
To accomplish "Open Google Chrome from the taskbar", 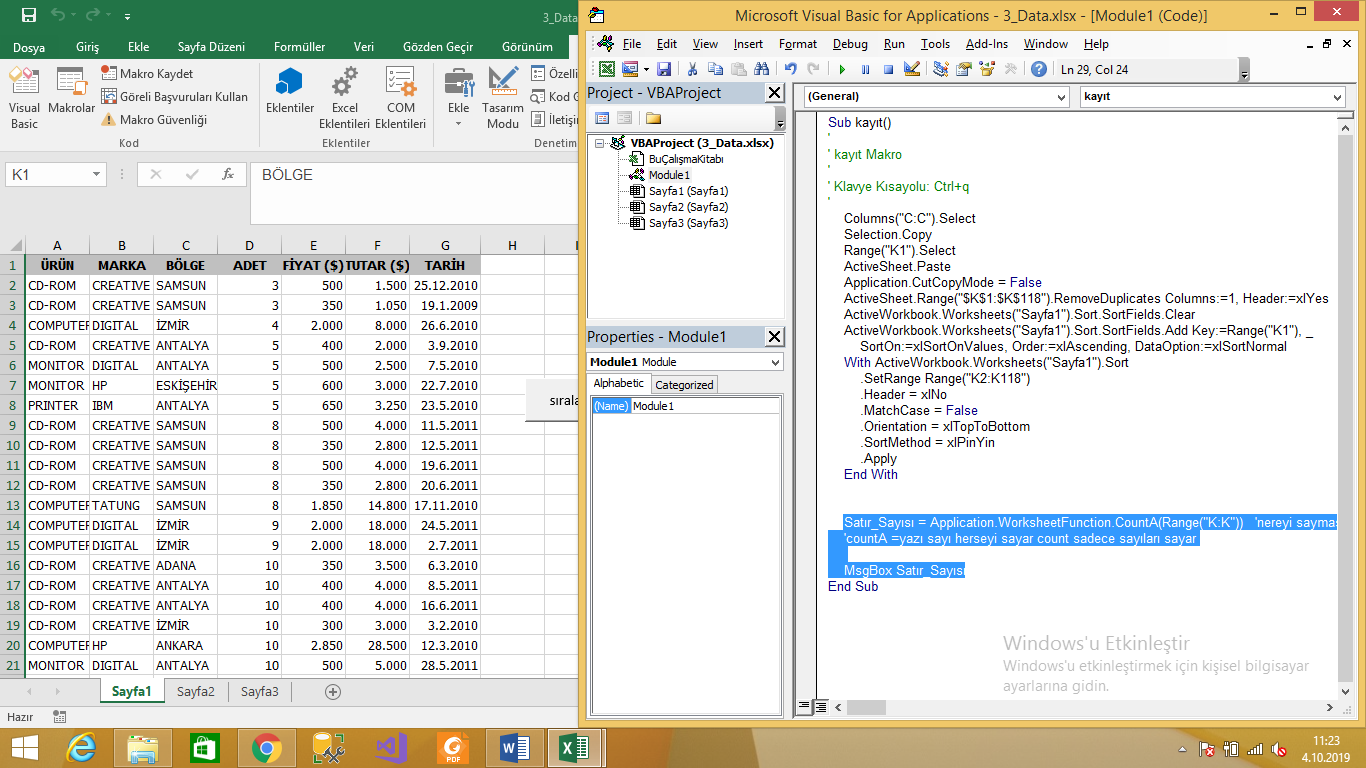I will (266, 748).
